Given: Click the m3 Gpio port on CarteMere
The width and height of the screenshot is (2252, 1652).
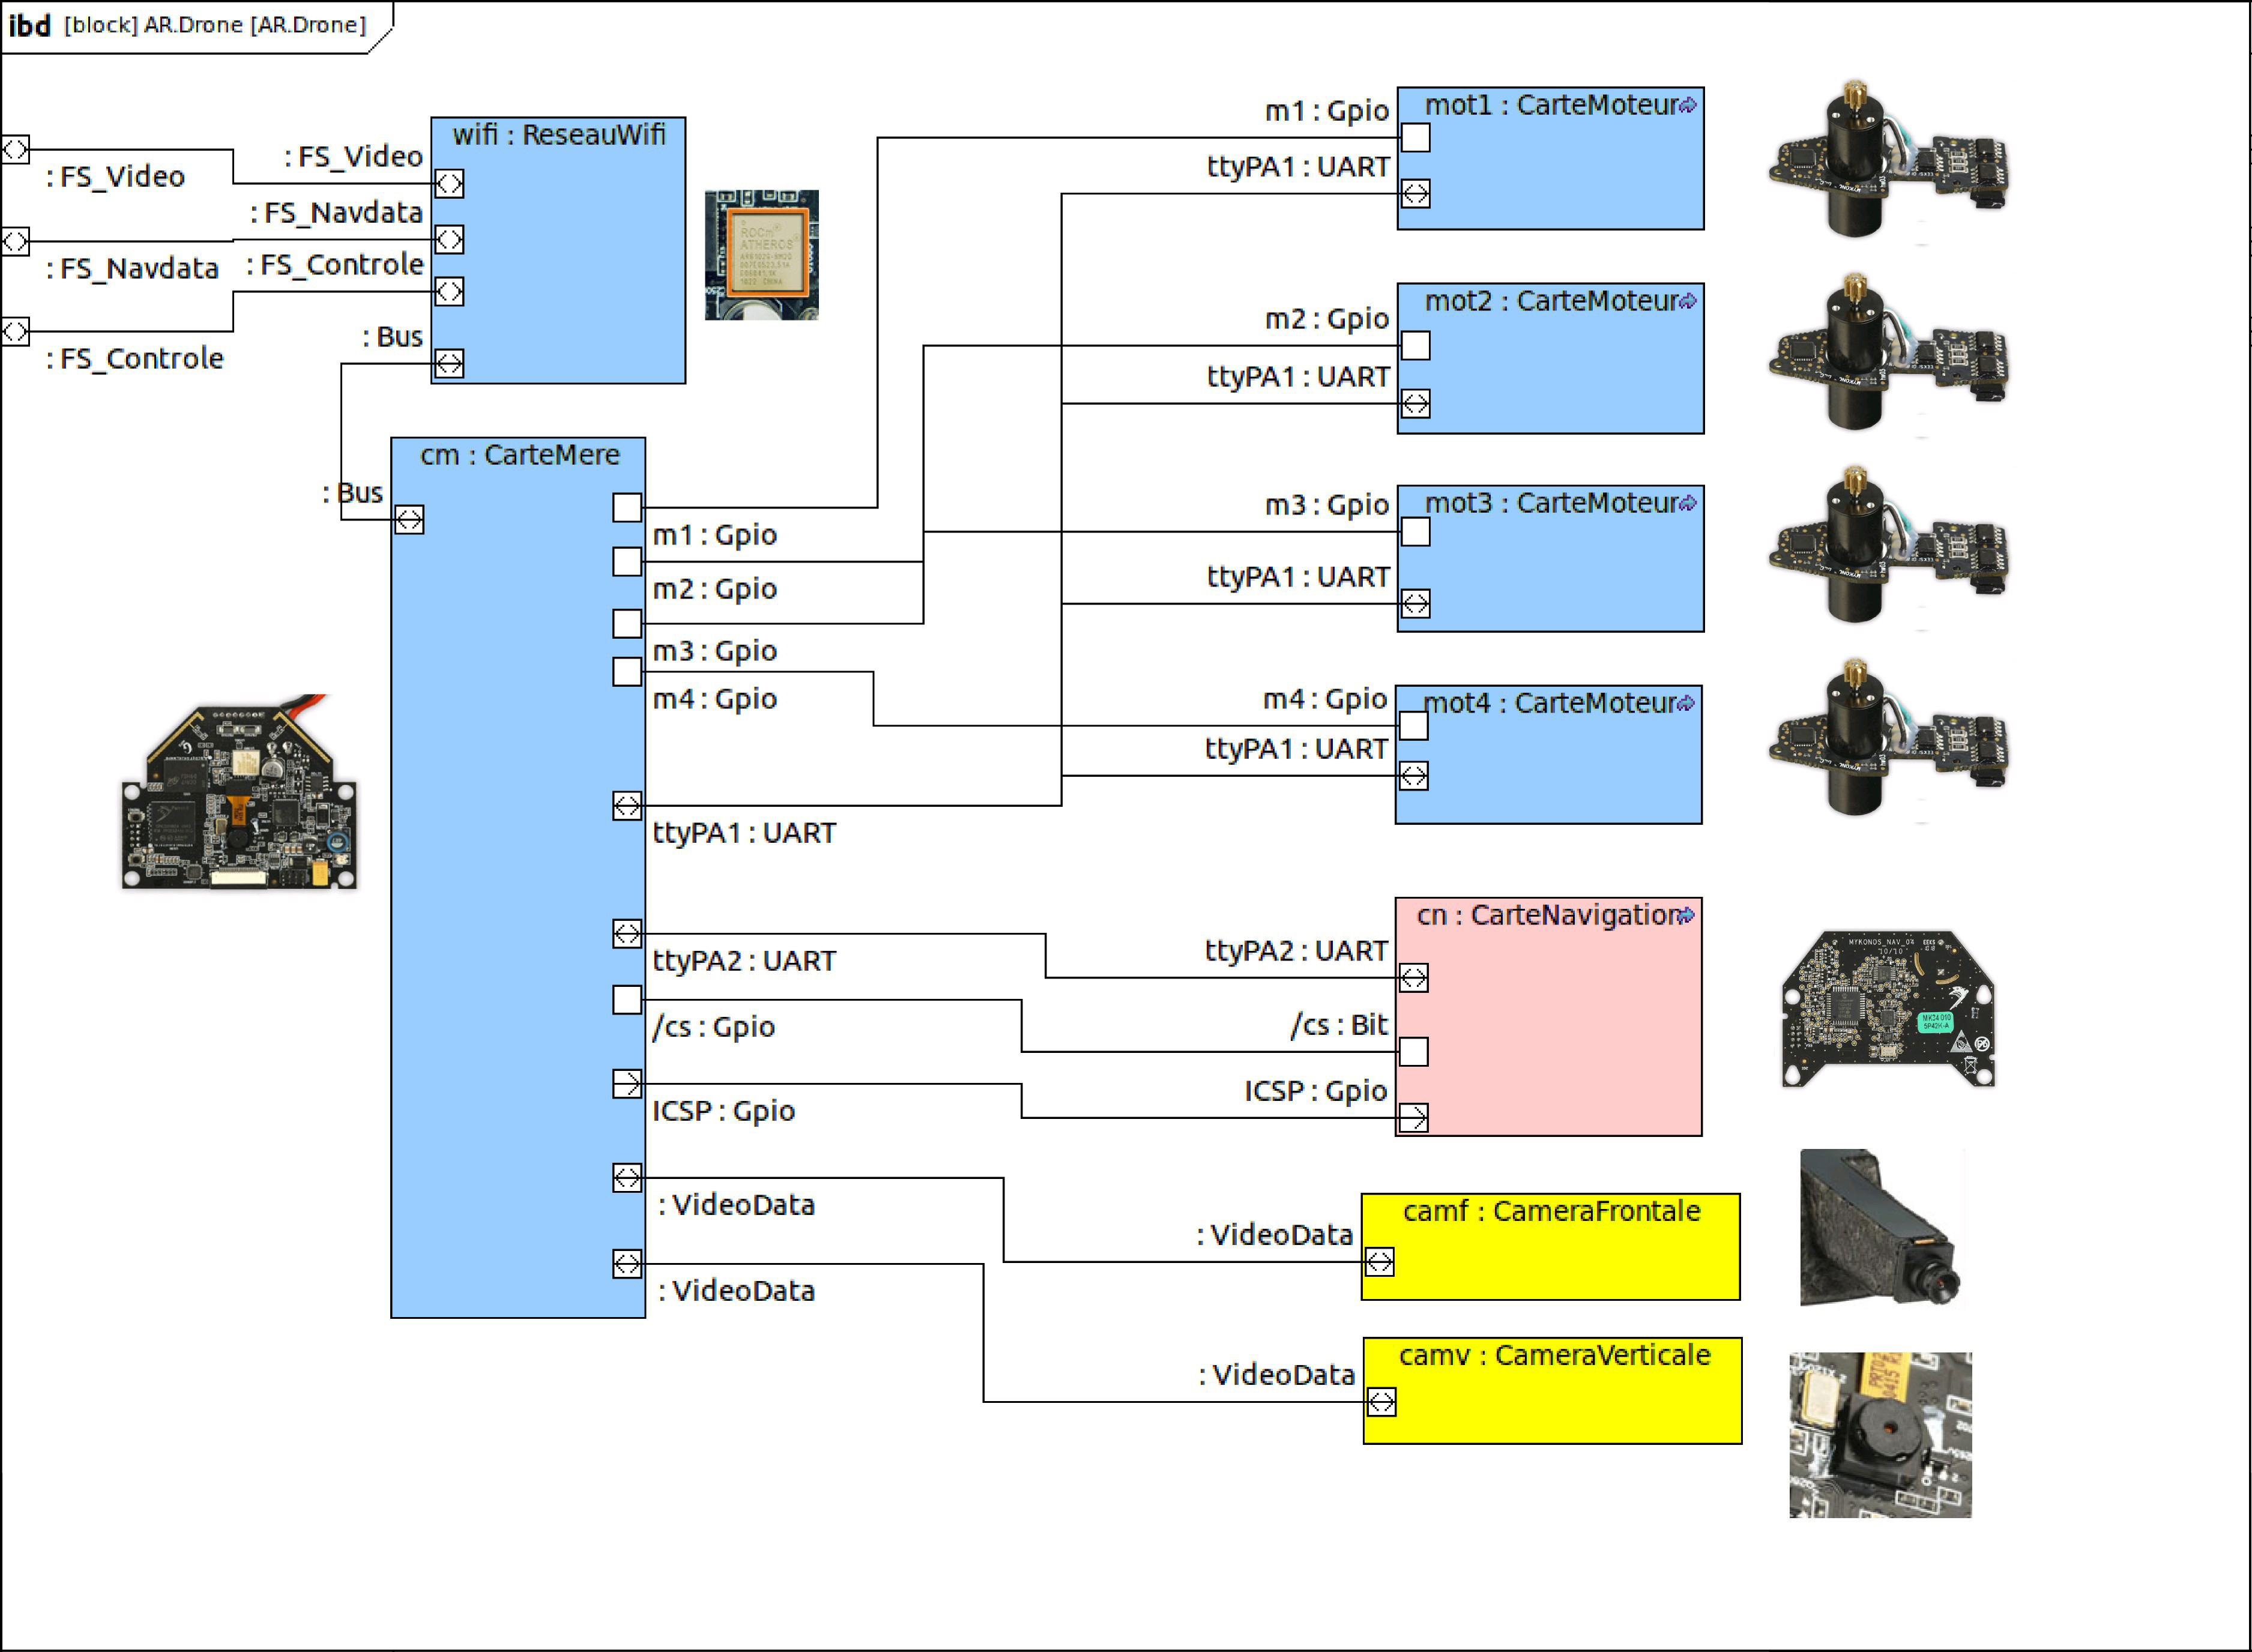Looking at the screenshot, I should coord(627,624).
